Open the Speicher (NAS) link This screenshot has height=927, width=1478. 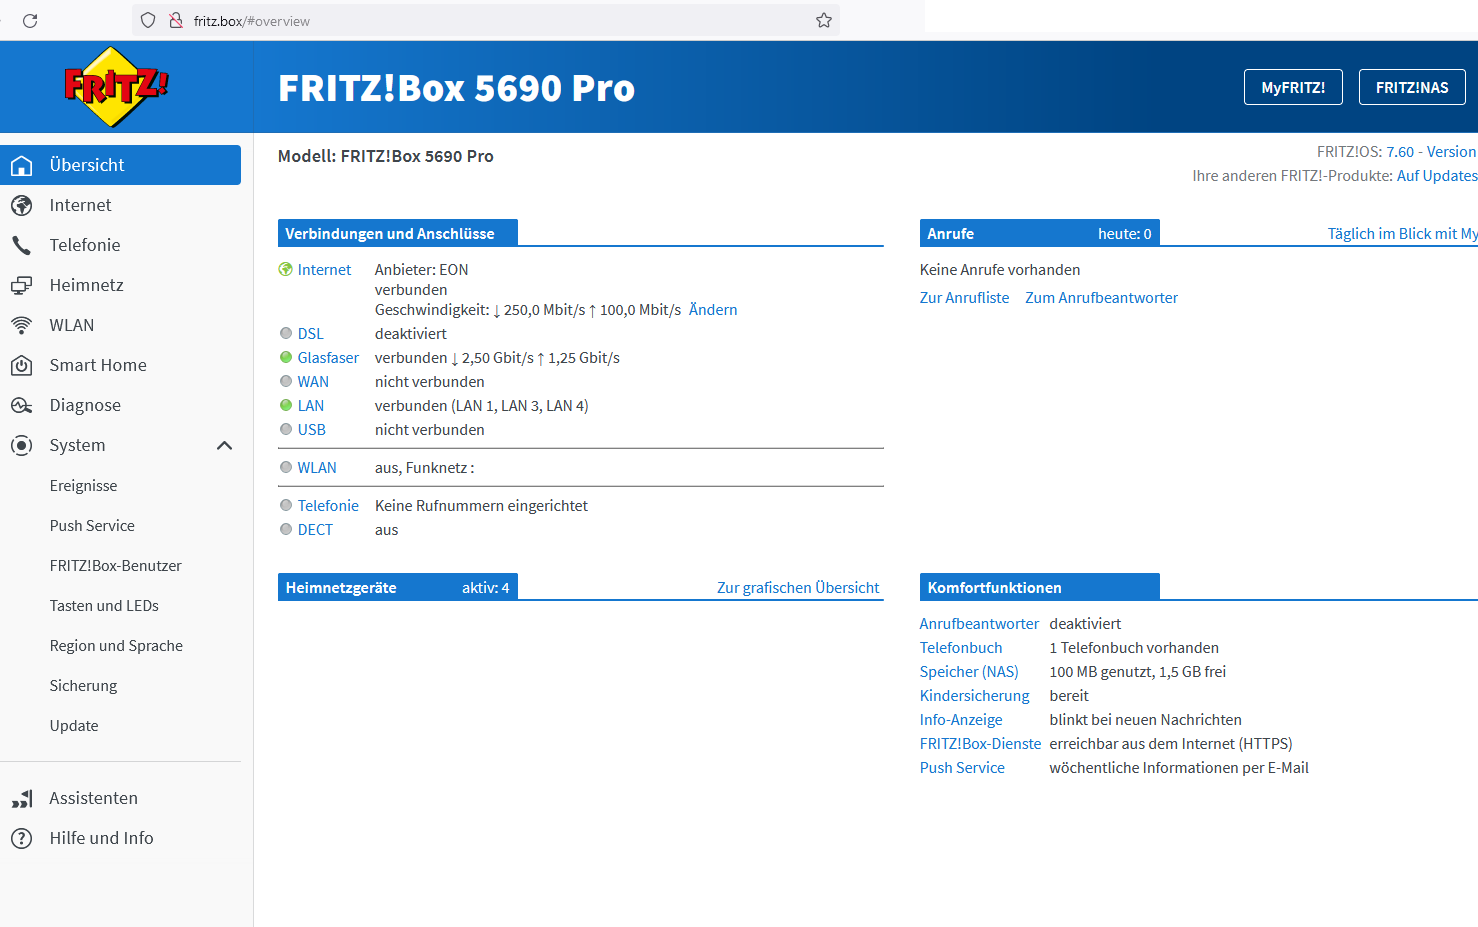click(x=969, y=672)
